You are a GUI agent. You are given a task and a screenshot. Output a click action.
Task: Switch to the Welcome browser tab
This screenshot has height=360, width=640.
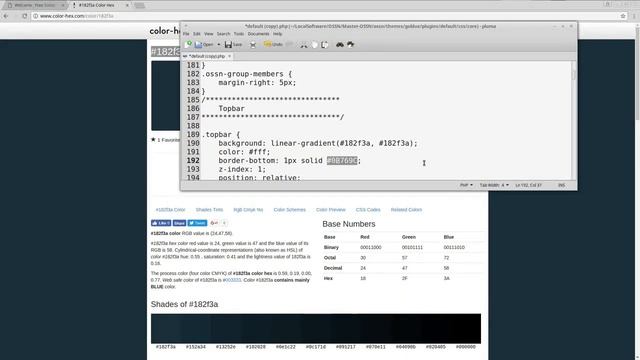coord(36,5)
